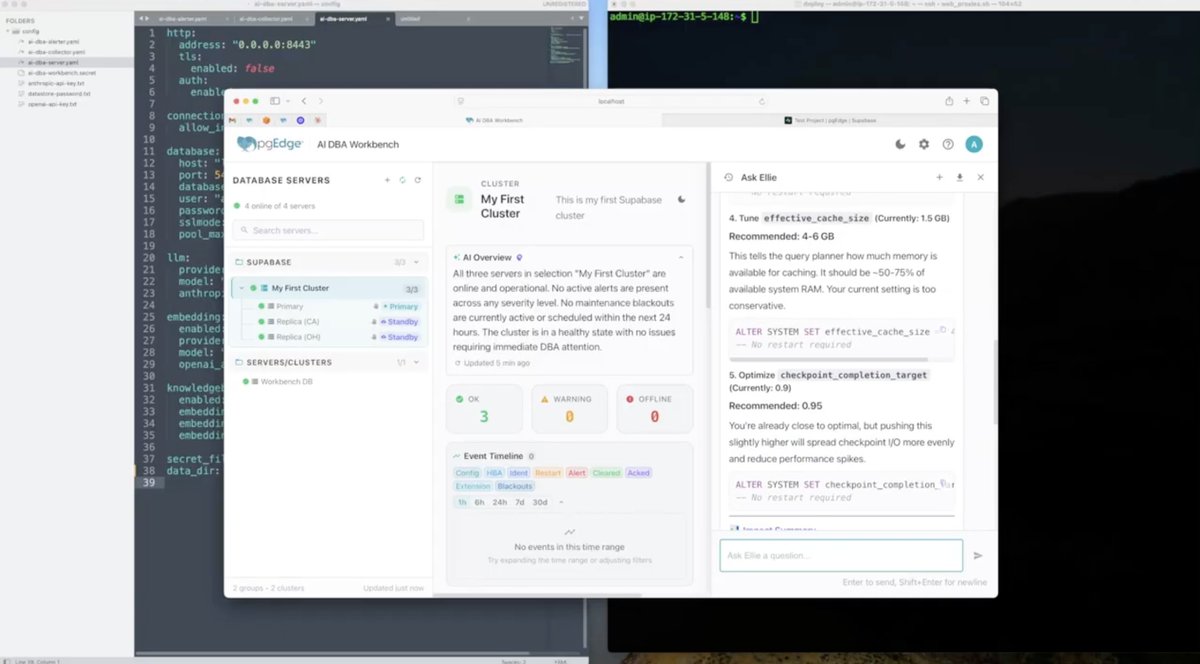Click the cluster blackout moon icon

click(682, 199)
